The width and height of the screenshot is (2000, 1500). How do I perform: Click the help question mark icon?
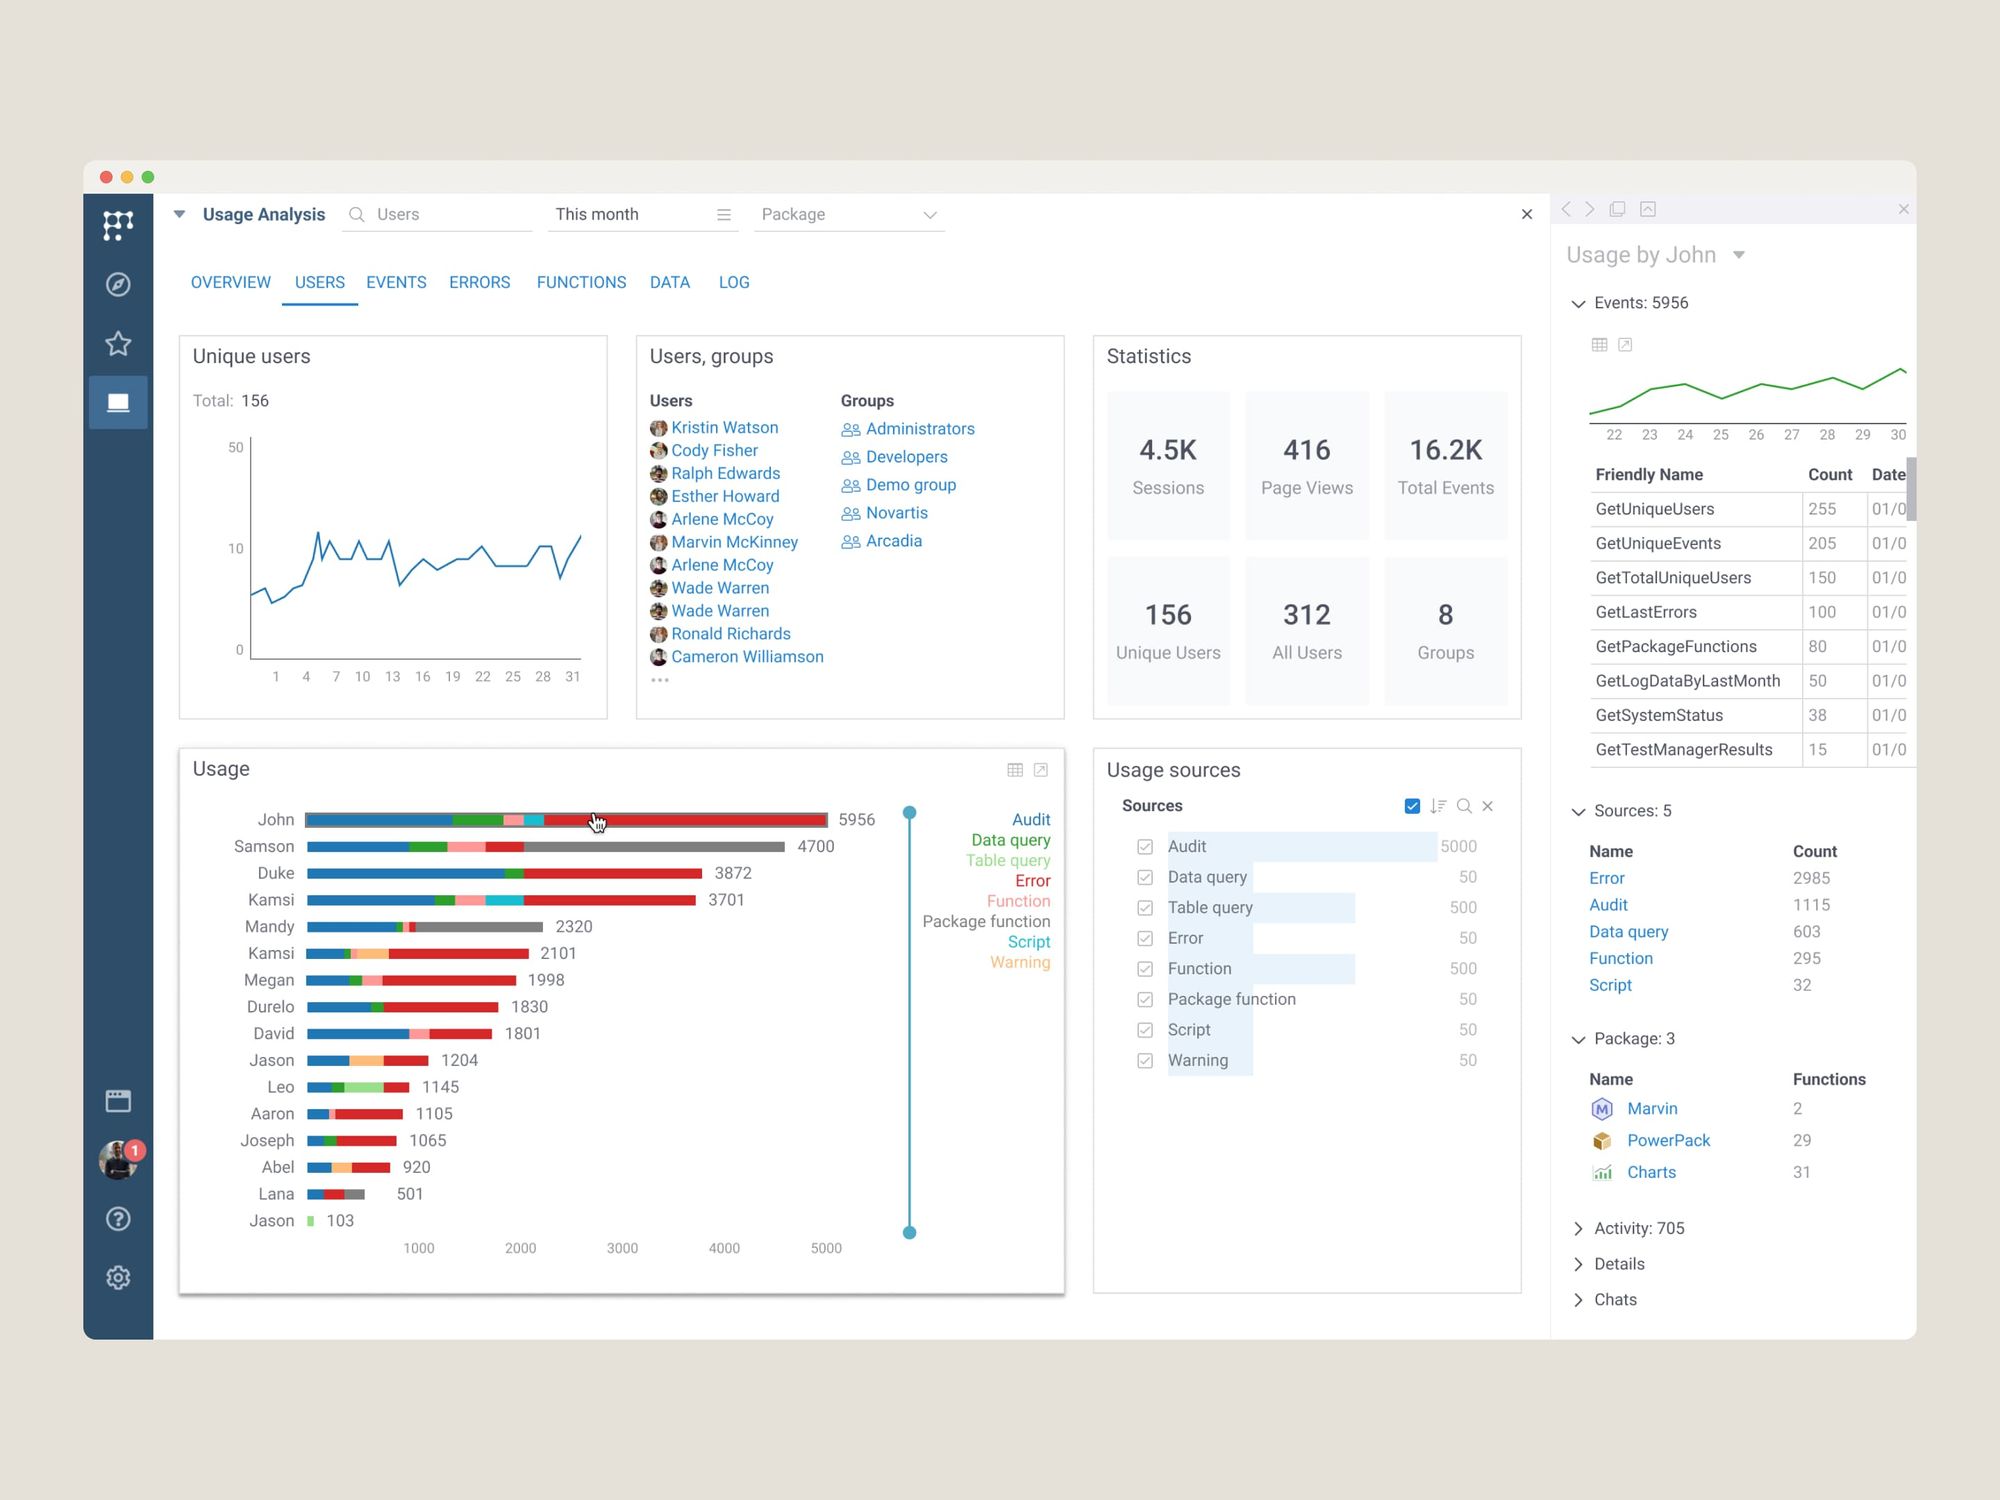pyautogui.click(x=118, y=1219)
